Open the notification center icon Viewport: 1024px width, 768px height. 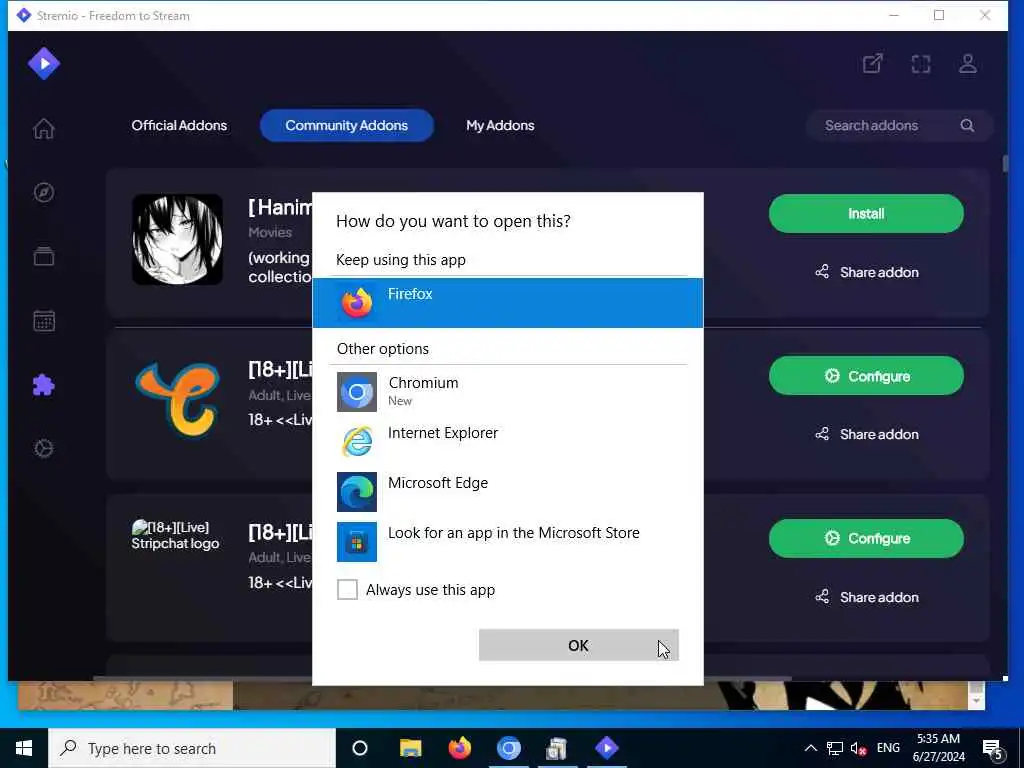pyautogui.click(x=993, y=749)
